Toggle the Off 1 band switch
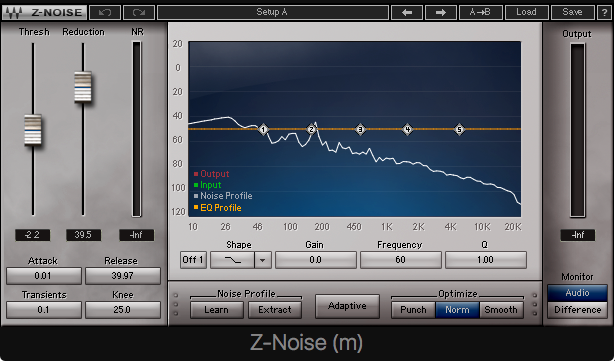 click(x=193, y=260)
